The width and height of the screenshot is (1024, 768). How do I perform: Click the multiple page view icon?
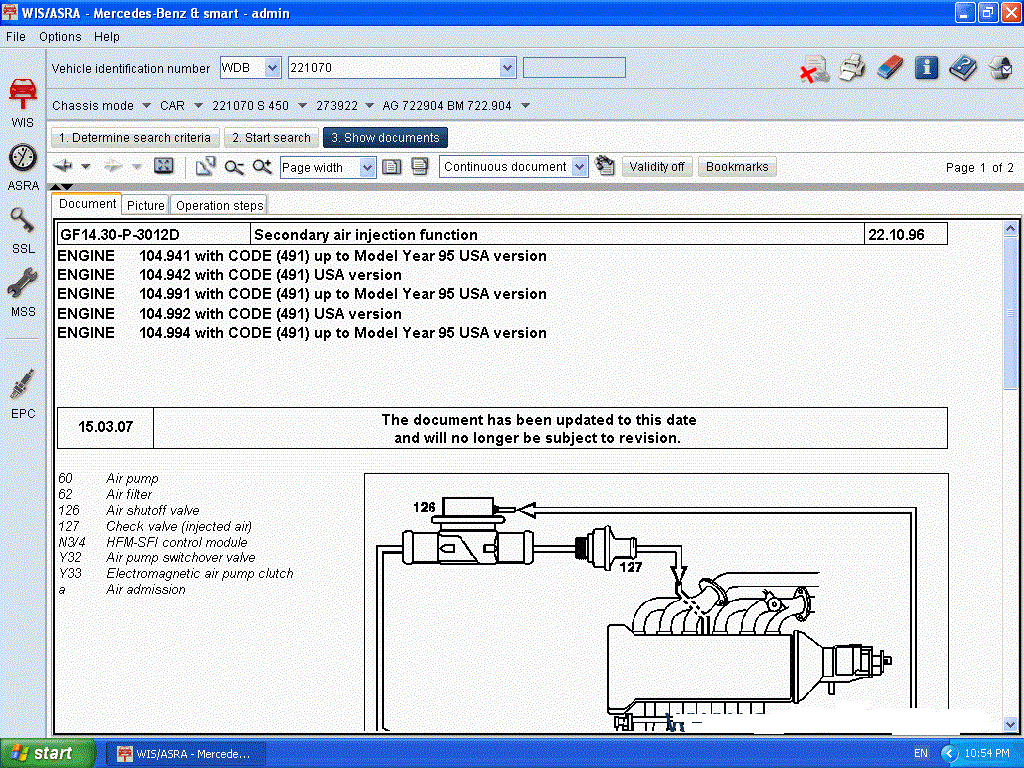[x=420, y=167]
